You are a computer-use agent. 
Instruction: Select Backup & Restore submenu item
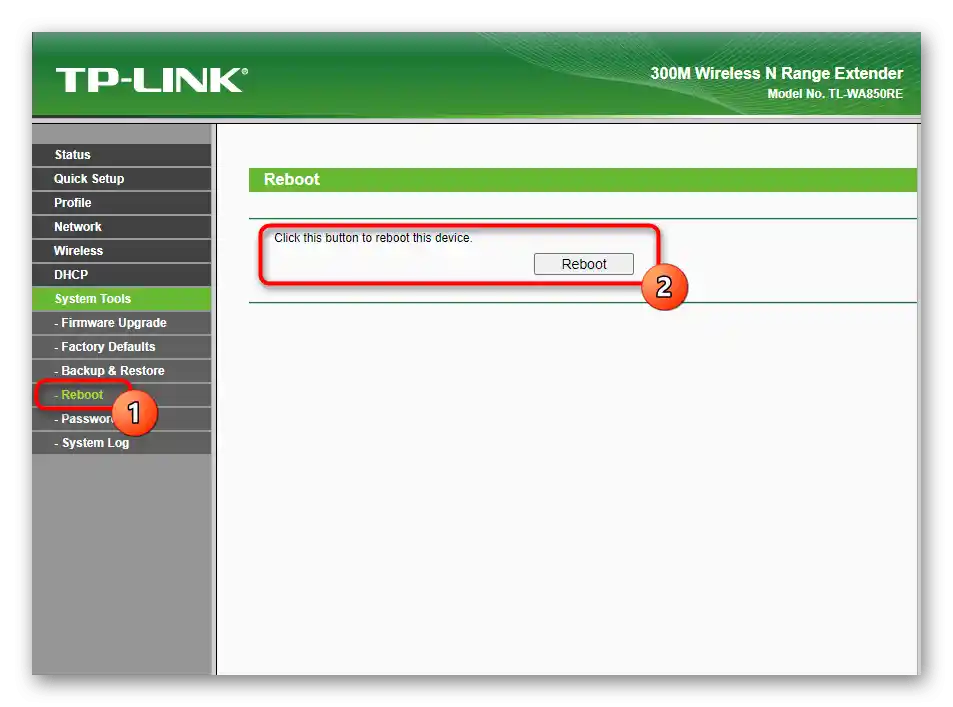[122, 371]
